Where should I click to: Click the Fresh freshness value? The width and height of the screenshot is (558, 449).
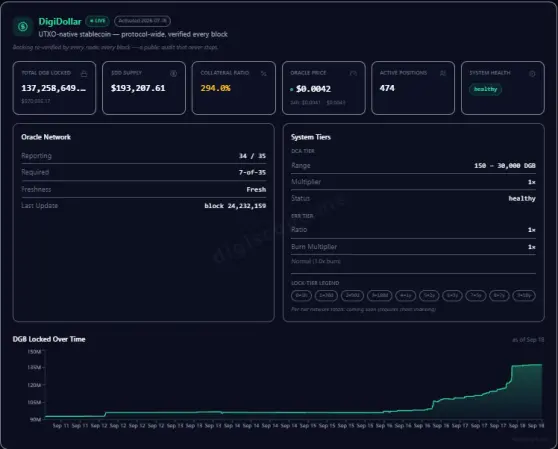[256, 189]
